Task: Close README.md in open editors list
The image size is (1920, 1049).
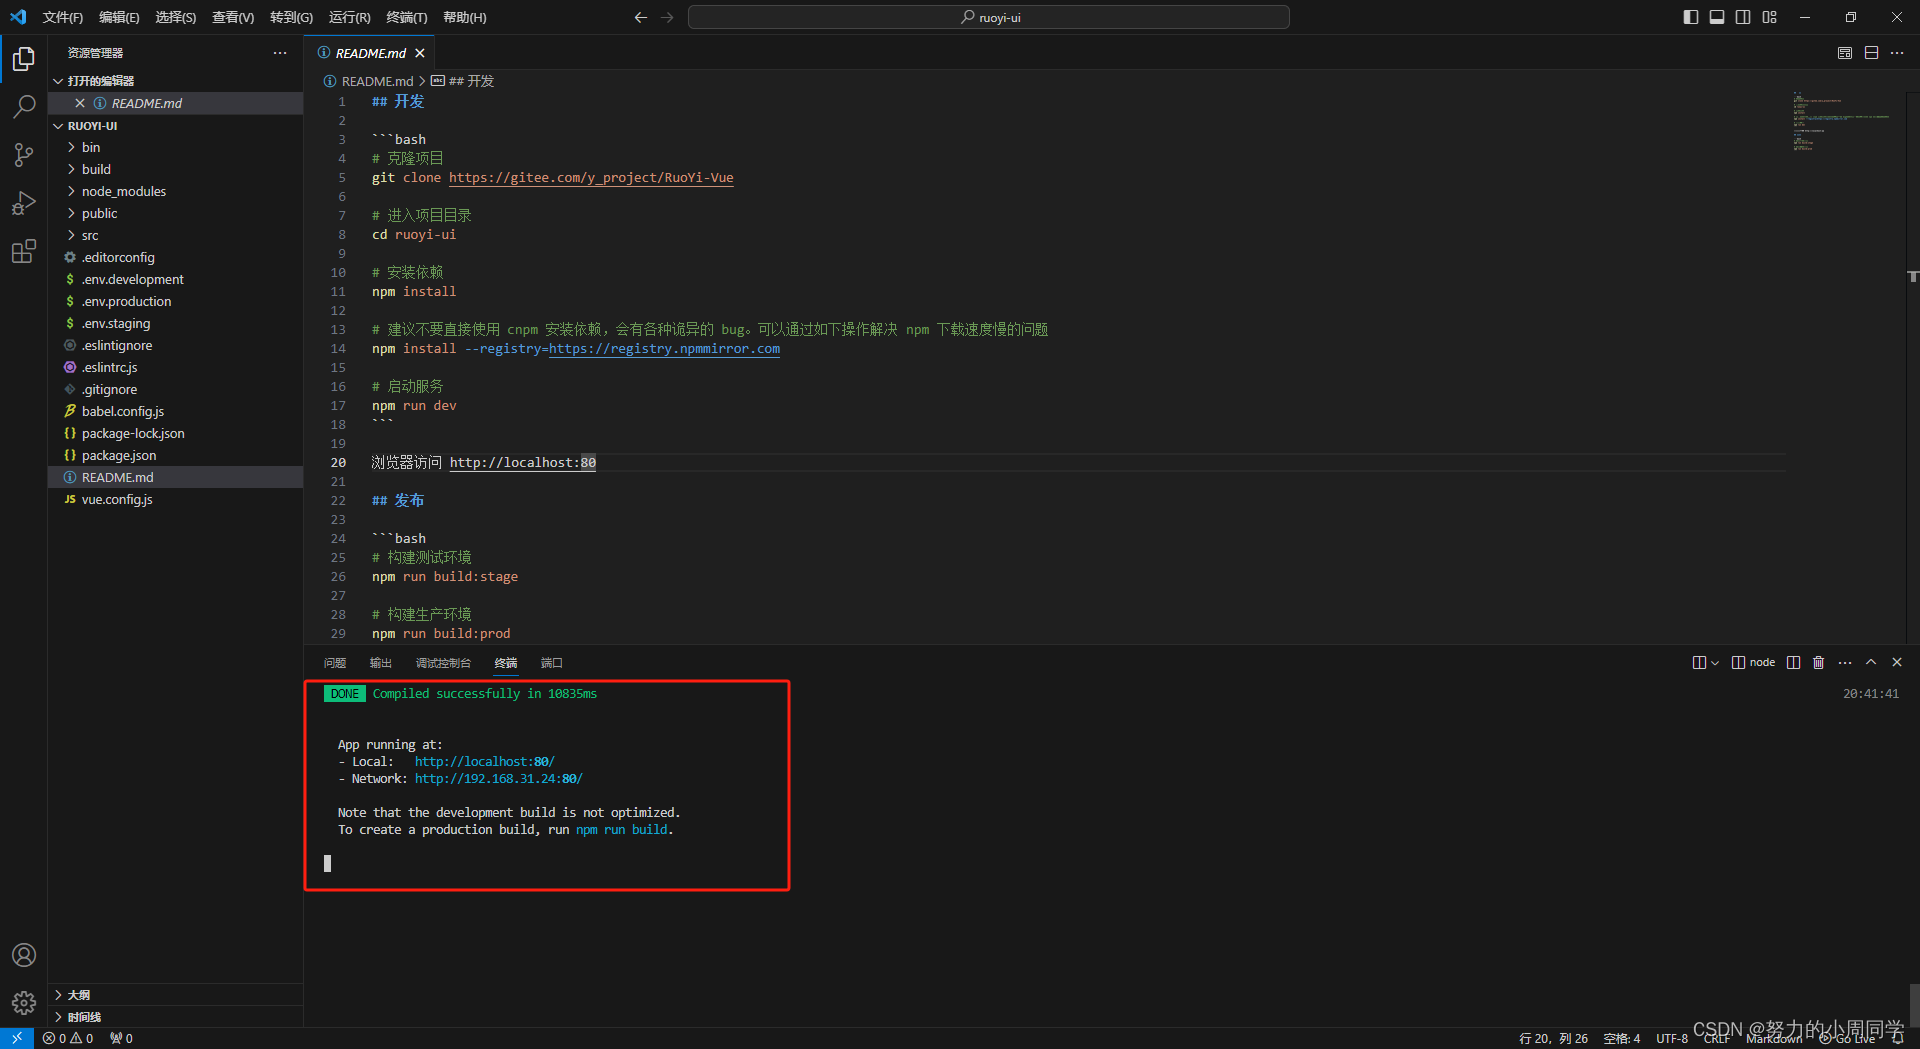Action: pyautogui.click(x=80, y=103)
